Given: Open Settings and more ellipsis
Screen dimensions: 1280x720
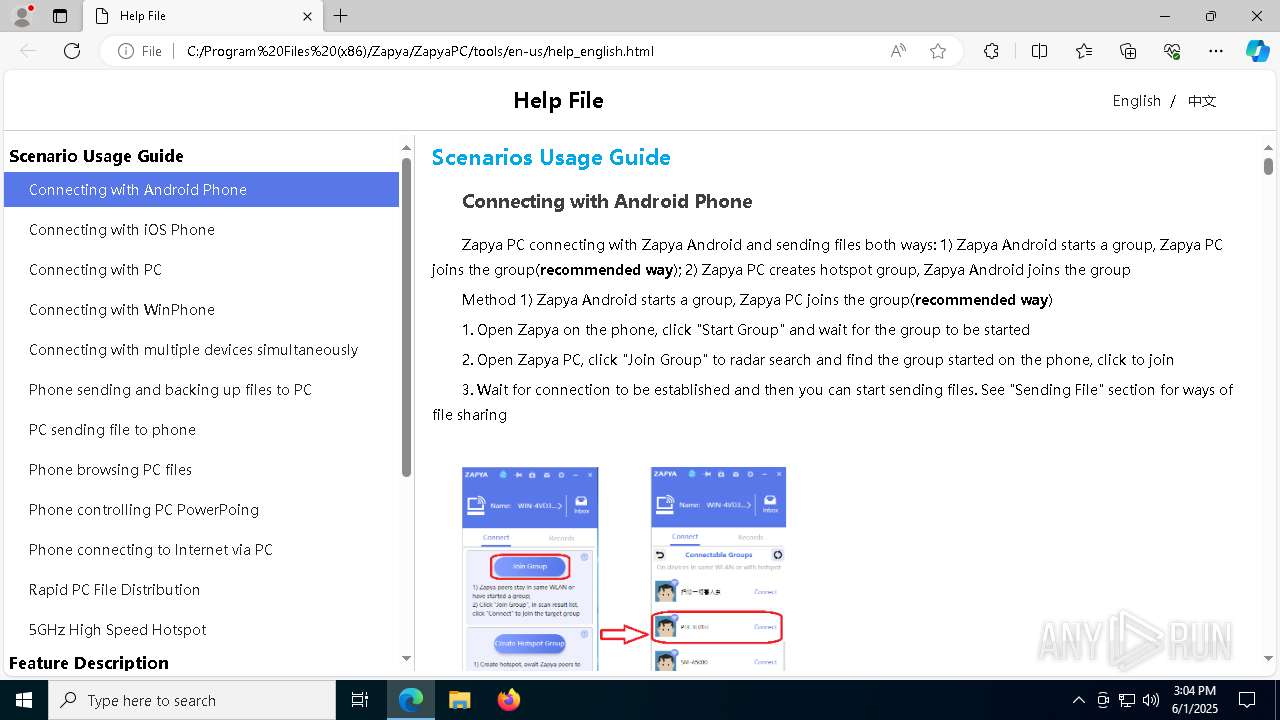Looking at the screenshot, I should 1216,51.
